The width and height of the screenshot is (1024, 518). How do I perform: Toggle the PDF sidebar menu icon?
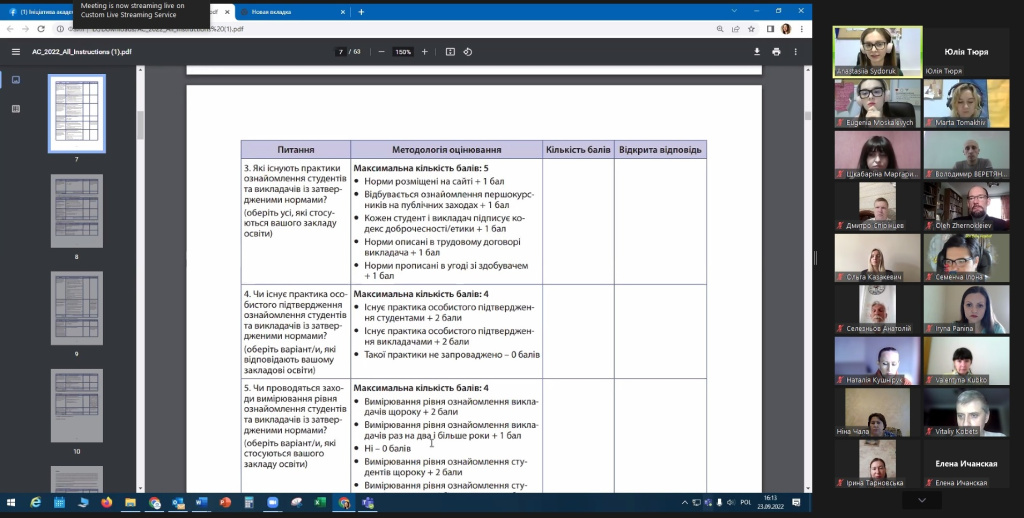click(16, 52)
